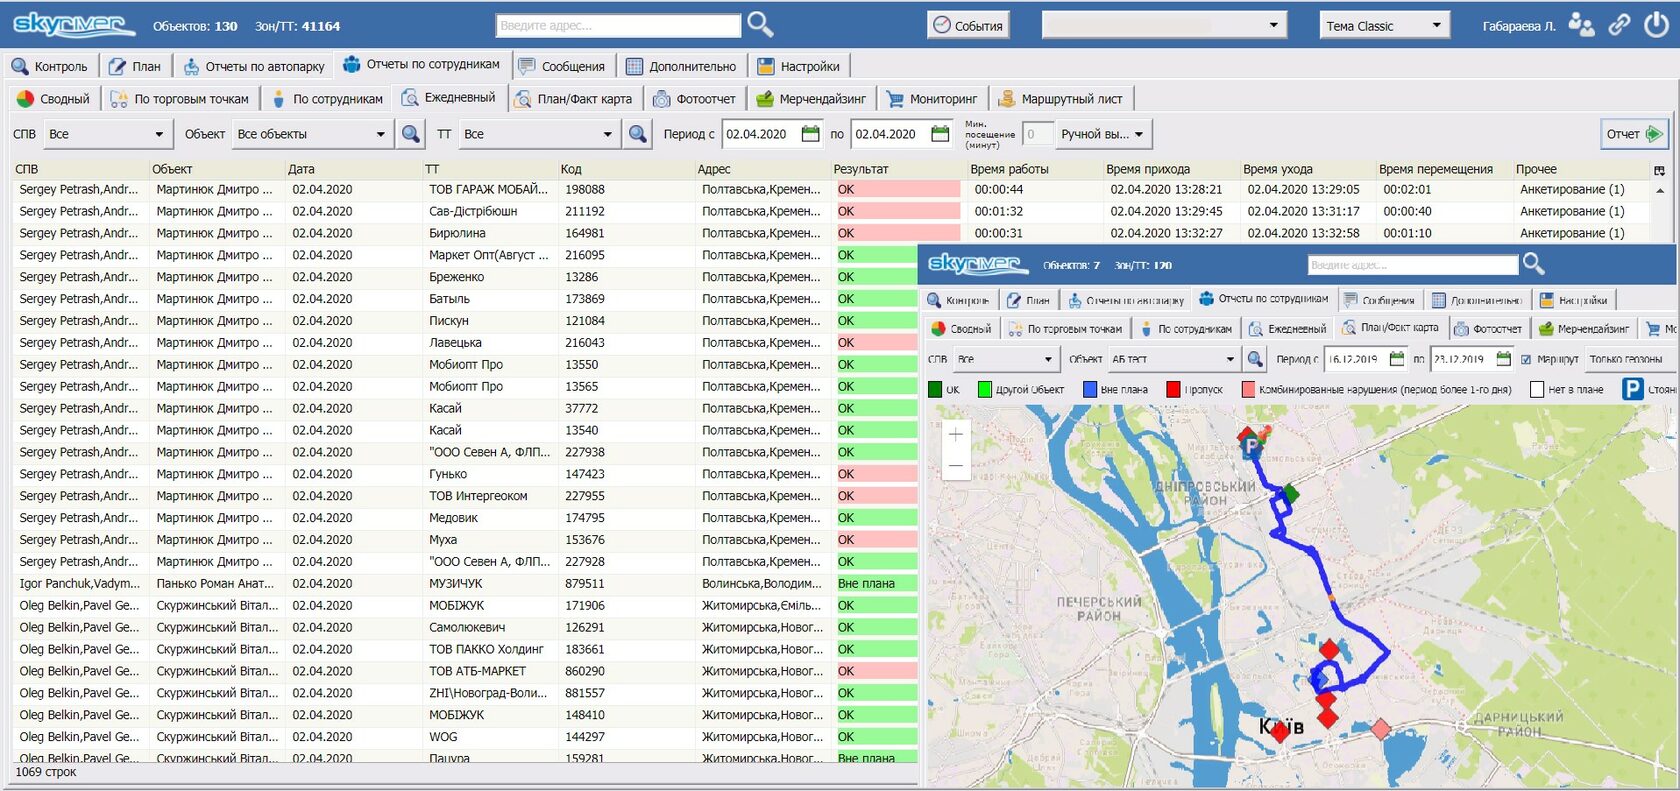Open the Мерчендайзинг report tab
Viewport: 1680px width, 791px height.
click(x=811, y=99)
